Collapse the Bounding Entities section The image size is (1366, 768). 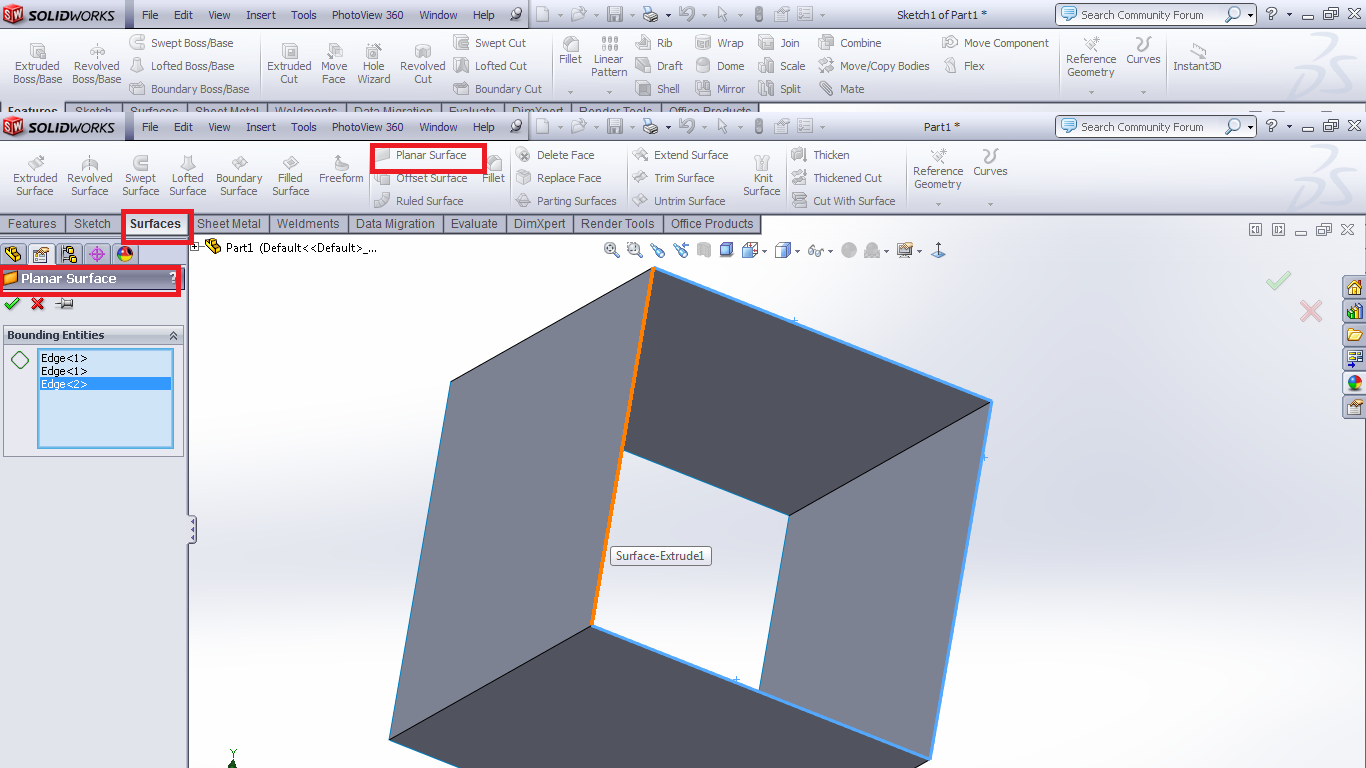tap(173, 336)
